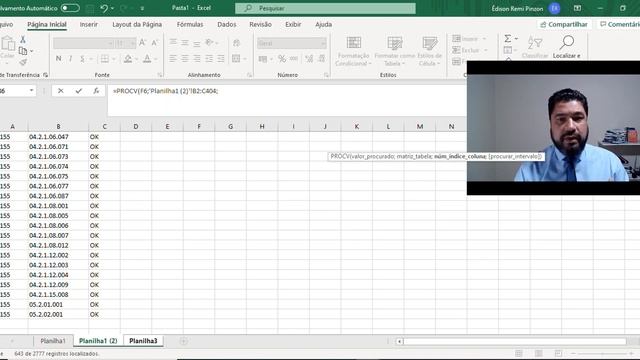
Task: Click the Top Align icon
Action: pyautogui.click(x=173, y=42)
